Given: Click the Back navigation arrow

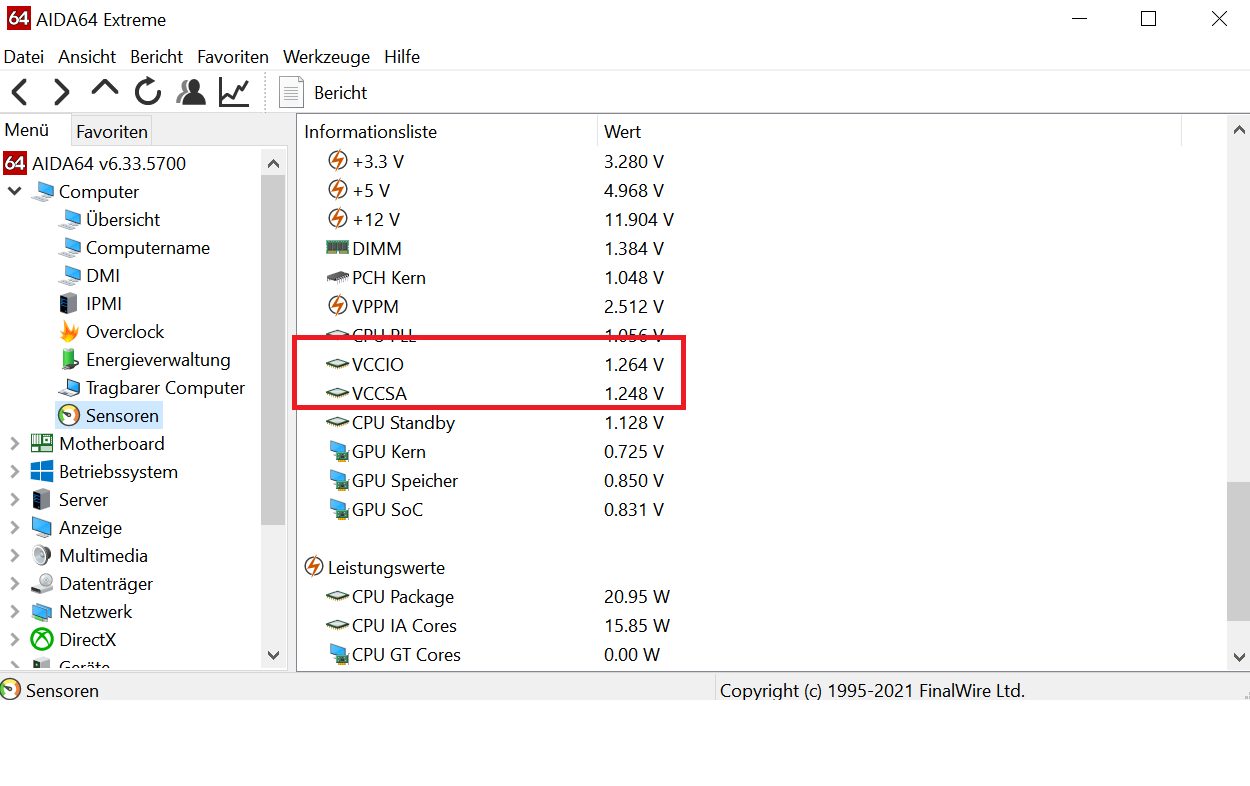Looking at the screenshot, I should pyautogui.click(x=19, y=93).
